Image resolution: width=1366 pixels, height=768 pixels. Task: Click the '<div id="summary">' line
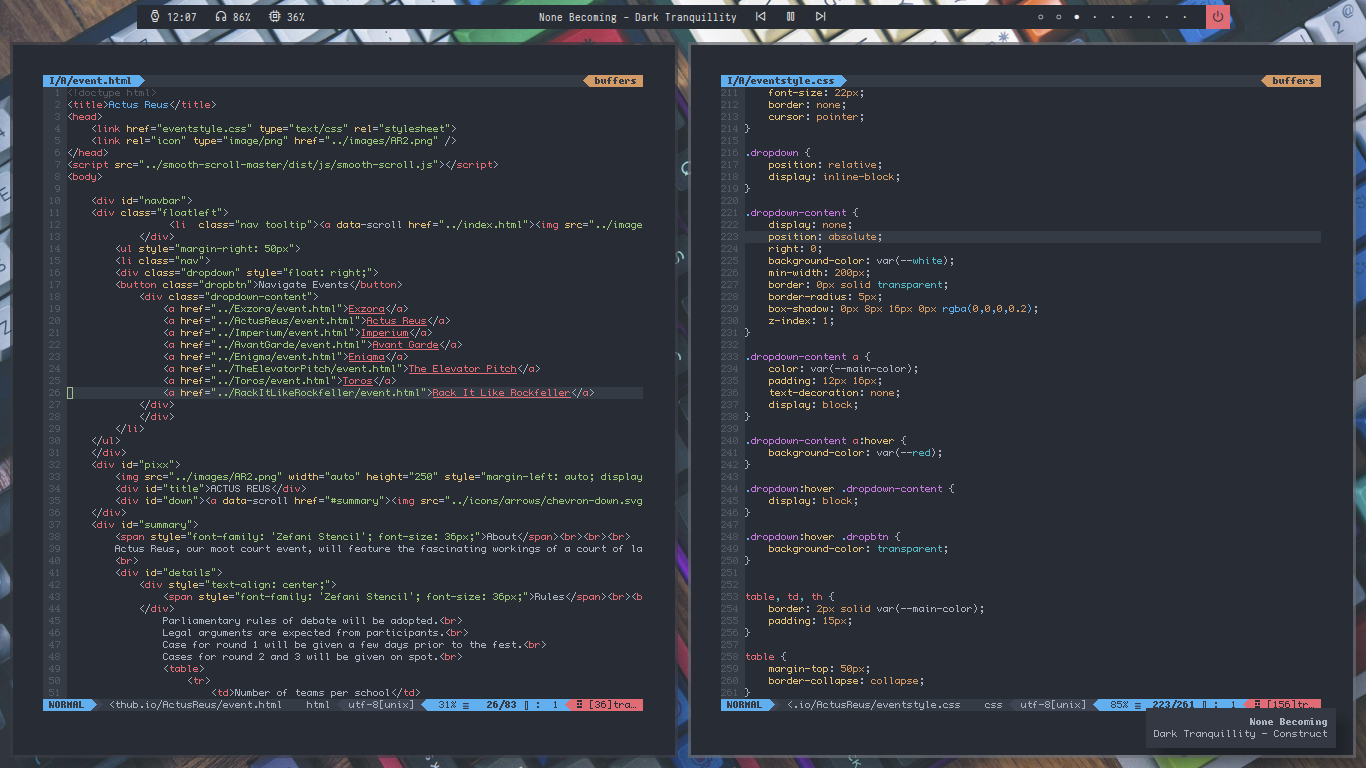[145, 525]
